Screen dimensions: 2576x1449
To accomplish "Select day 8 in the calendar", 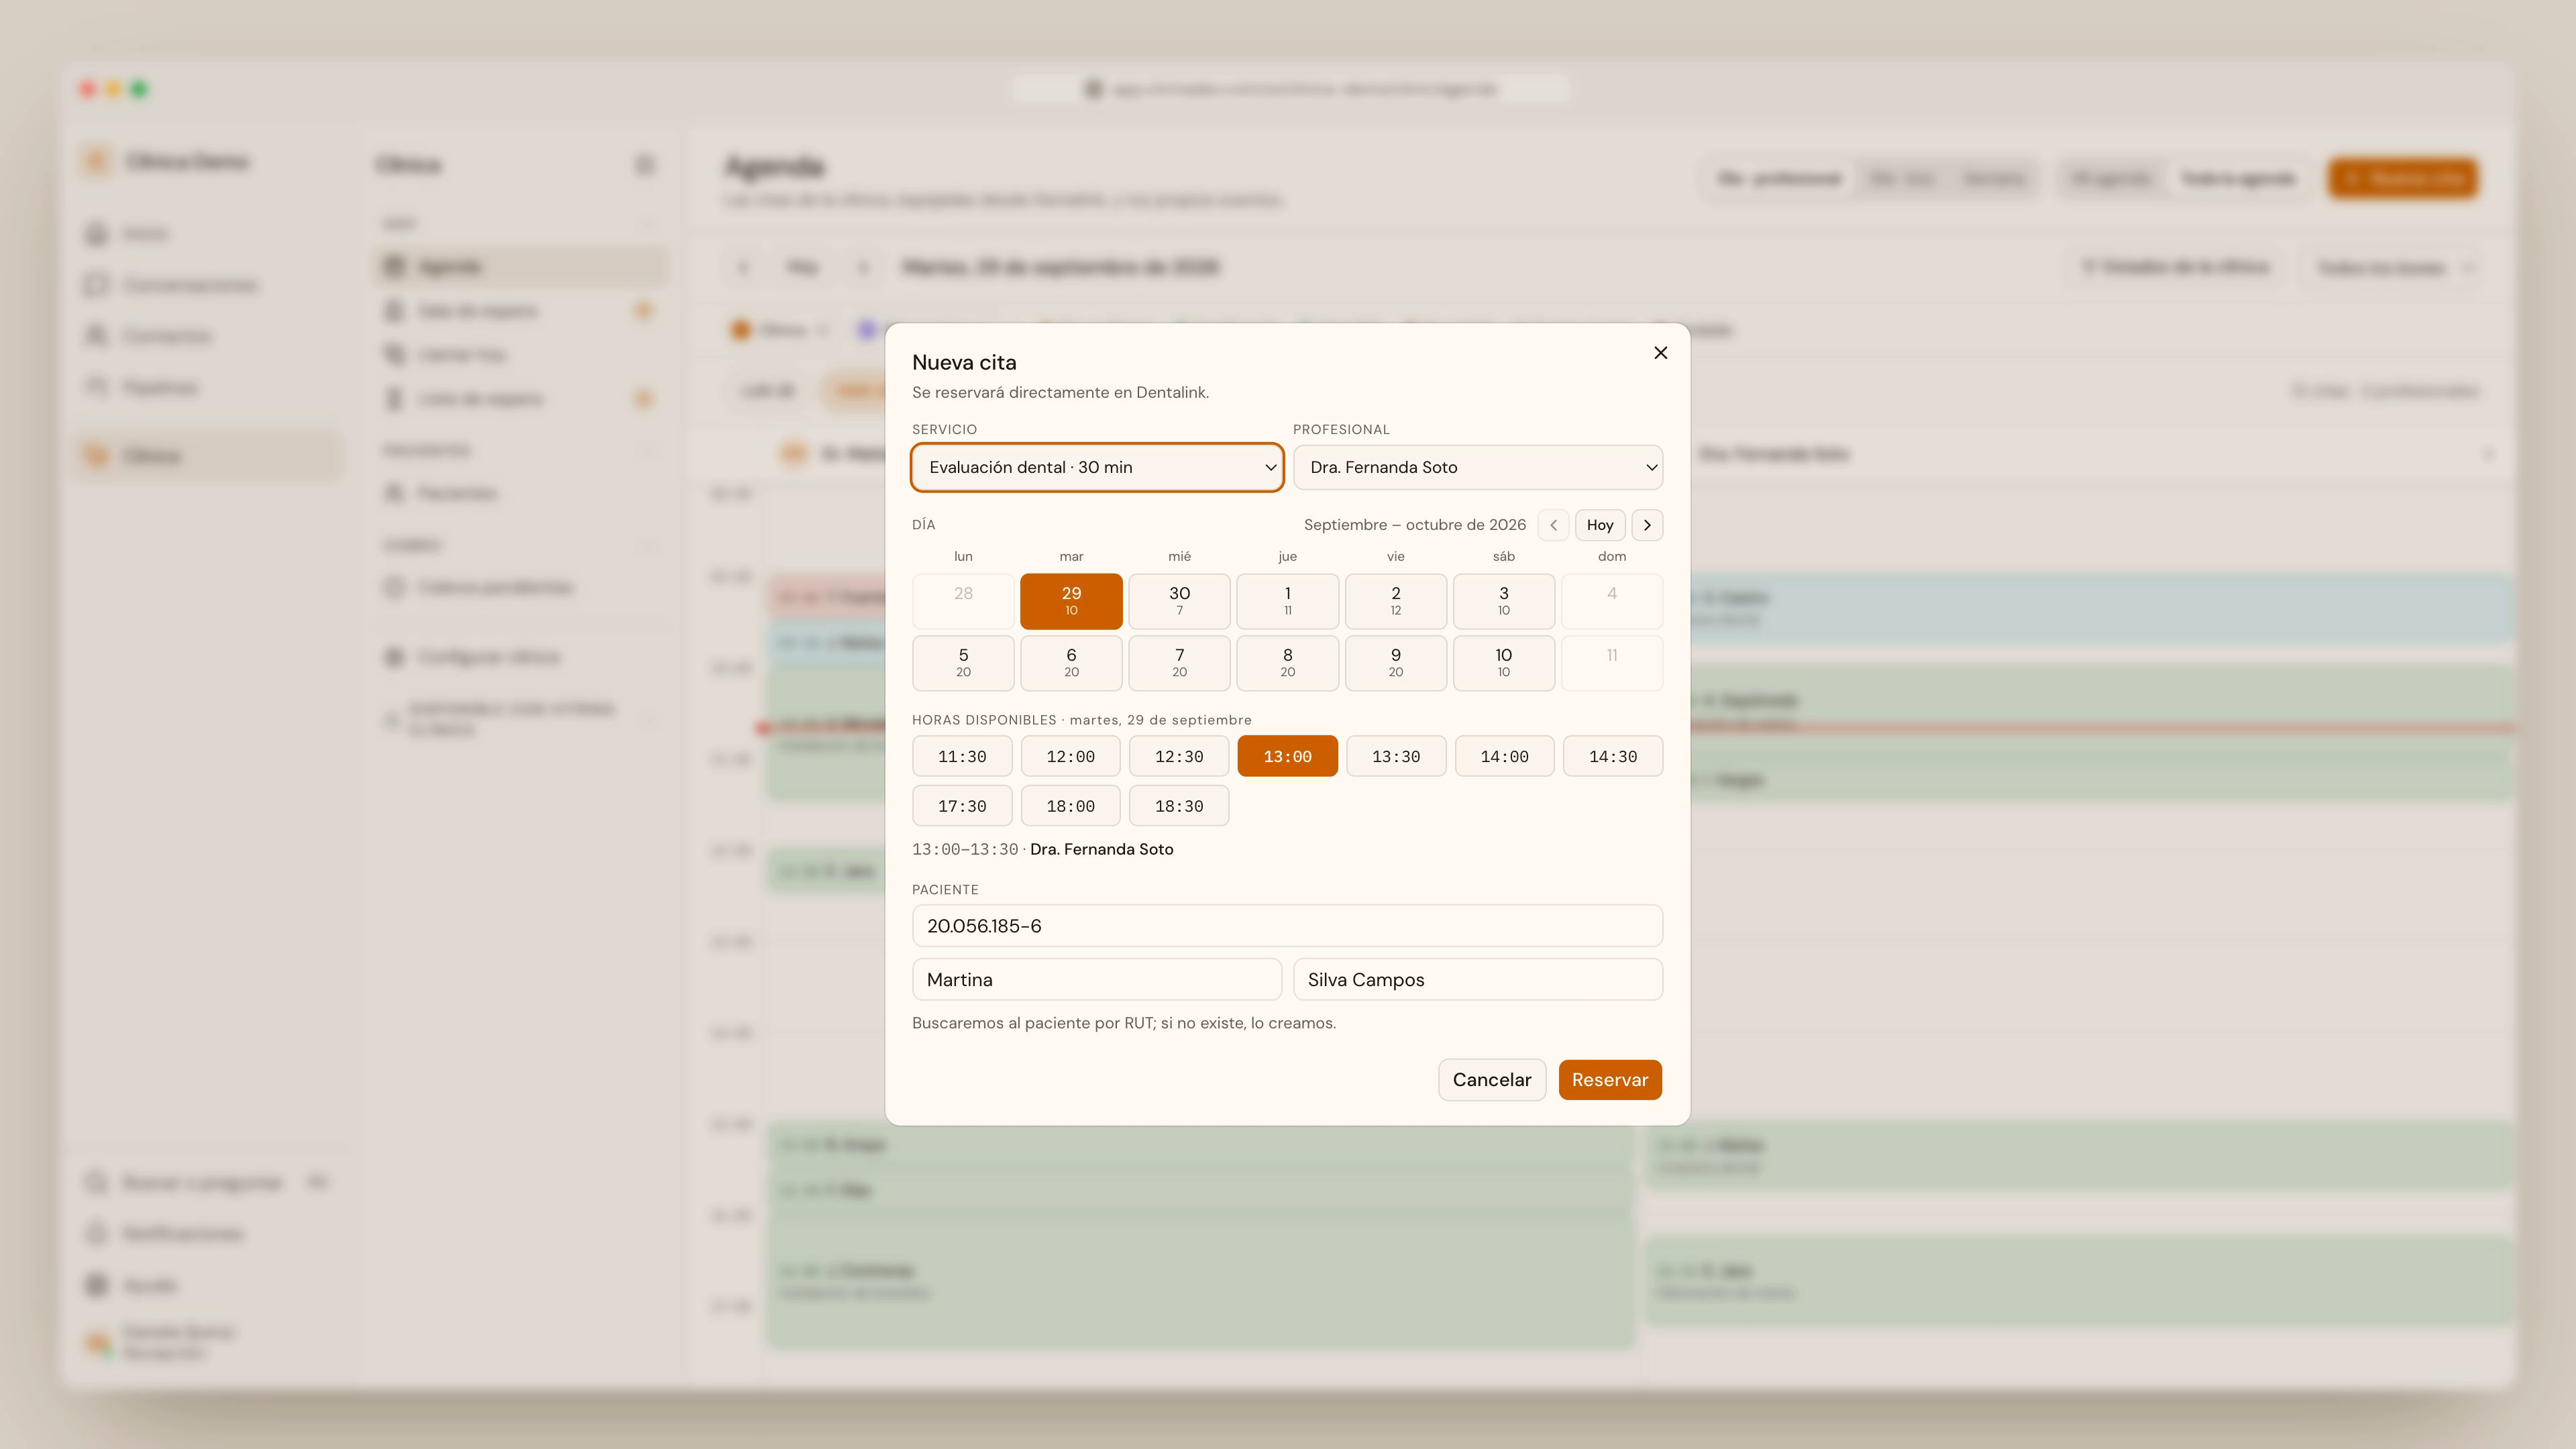I will (x=1287, y=663).
